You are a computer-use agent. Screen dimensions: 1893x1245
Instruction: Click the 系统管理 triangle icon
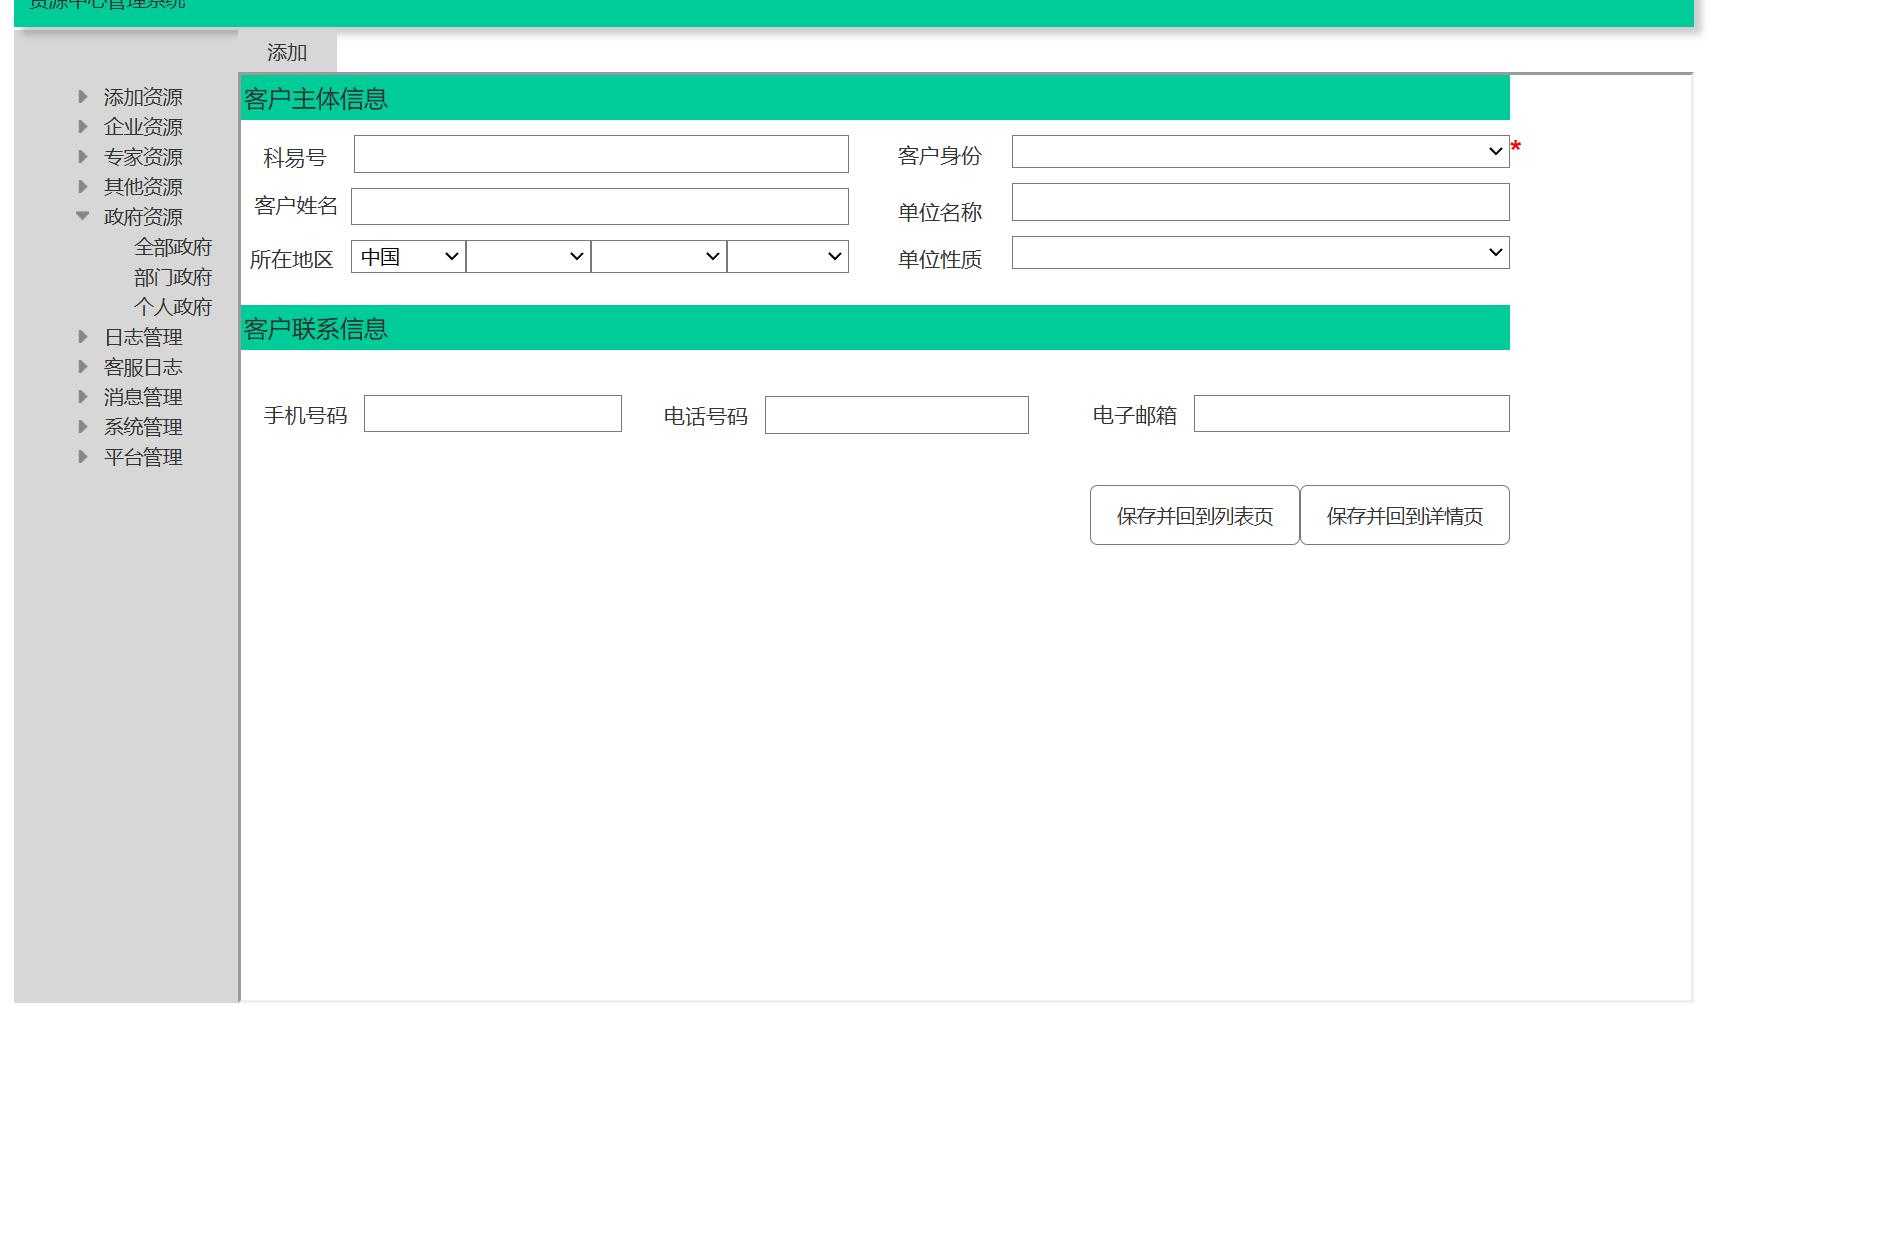point(83,427)
